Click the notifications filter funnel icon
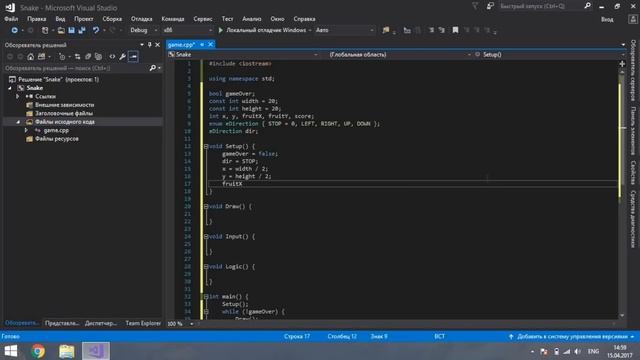The height and width of the screenshot is (360, 640). 475,6
